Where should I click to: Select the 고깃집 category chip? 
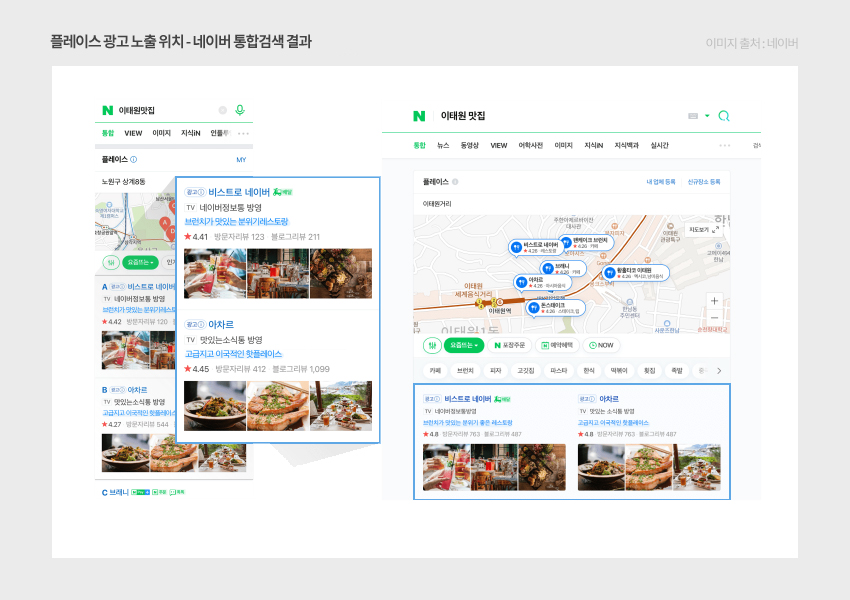coord(526,371)
